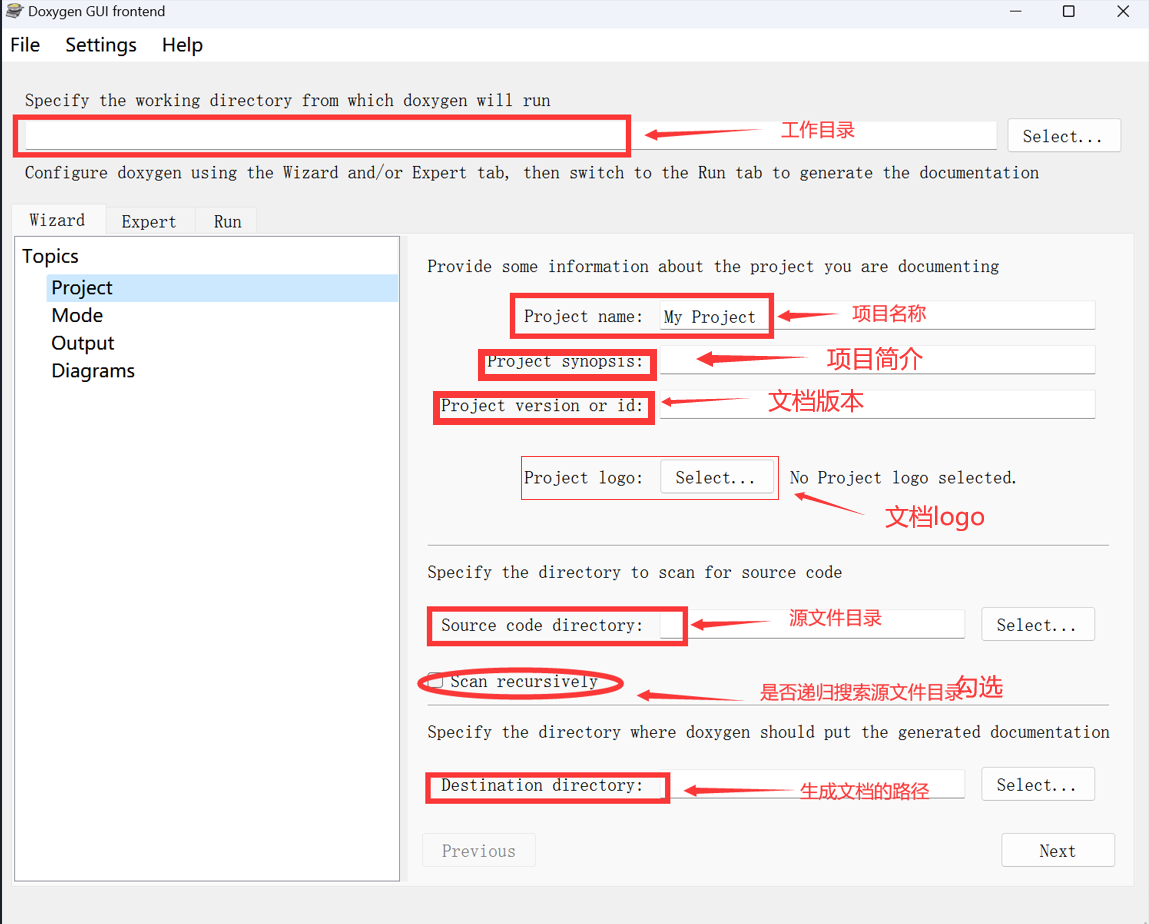Click Select for the Destination directory
Viewport: 1149px width, 924px height.
1037,784
